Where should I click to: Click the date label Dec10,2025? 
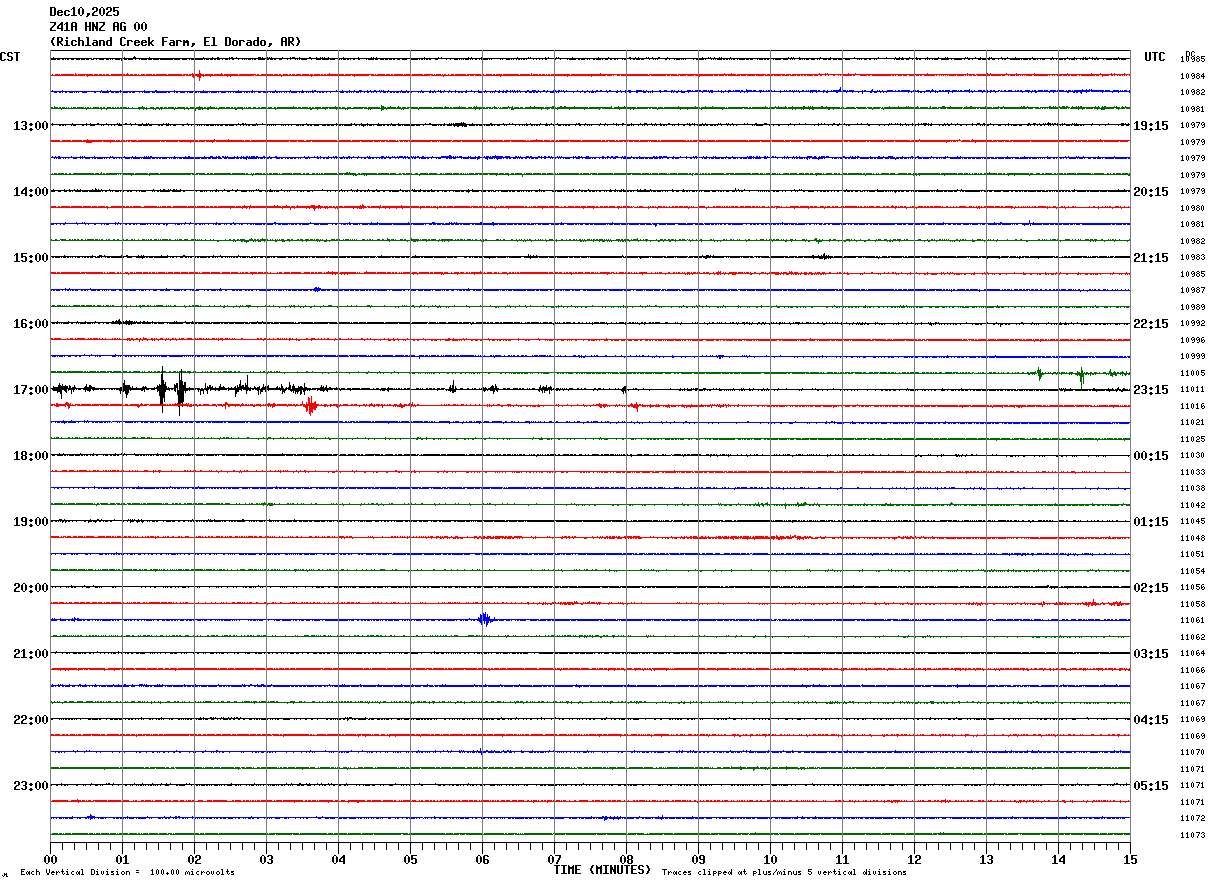tap(84, 12)
